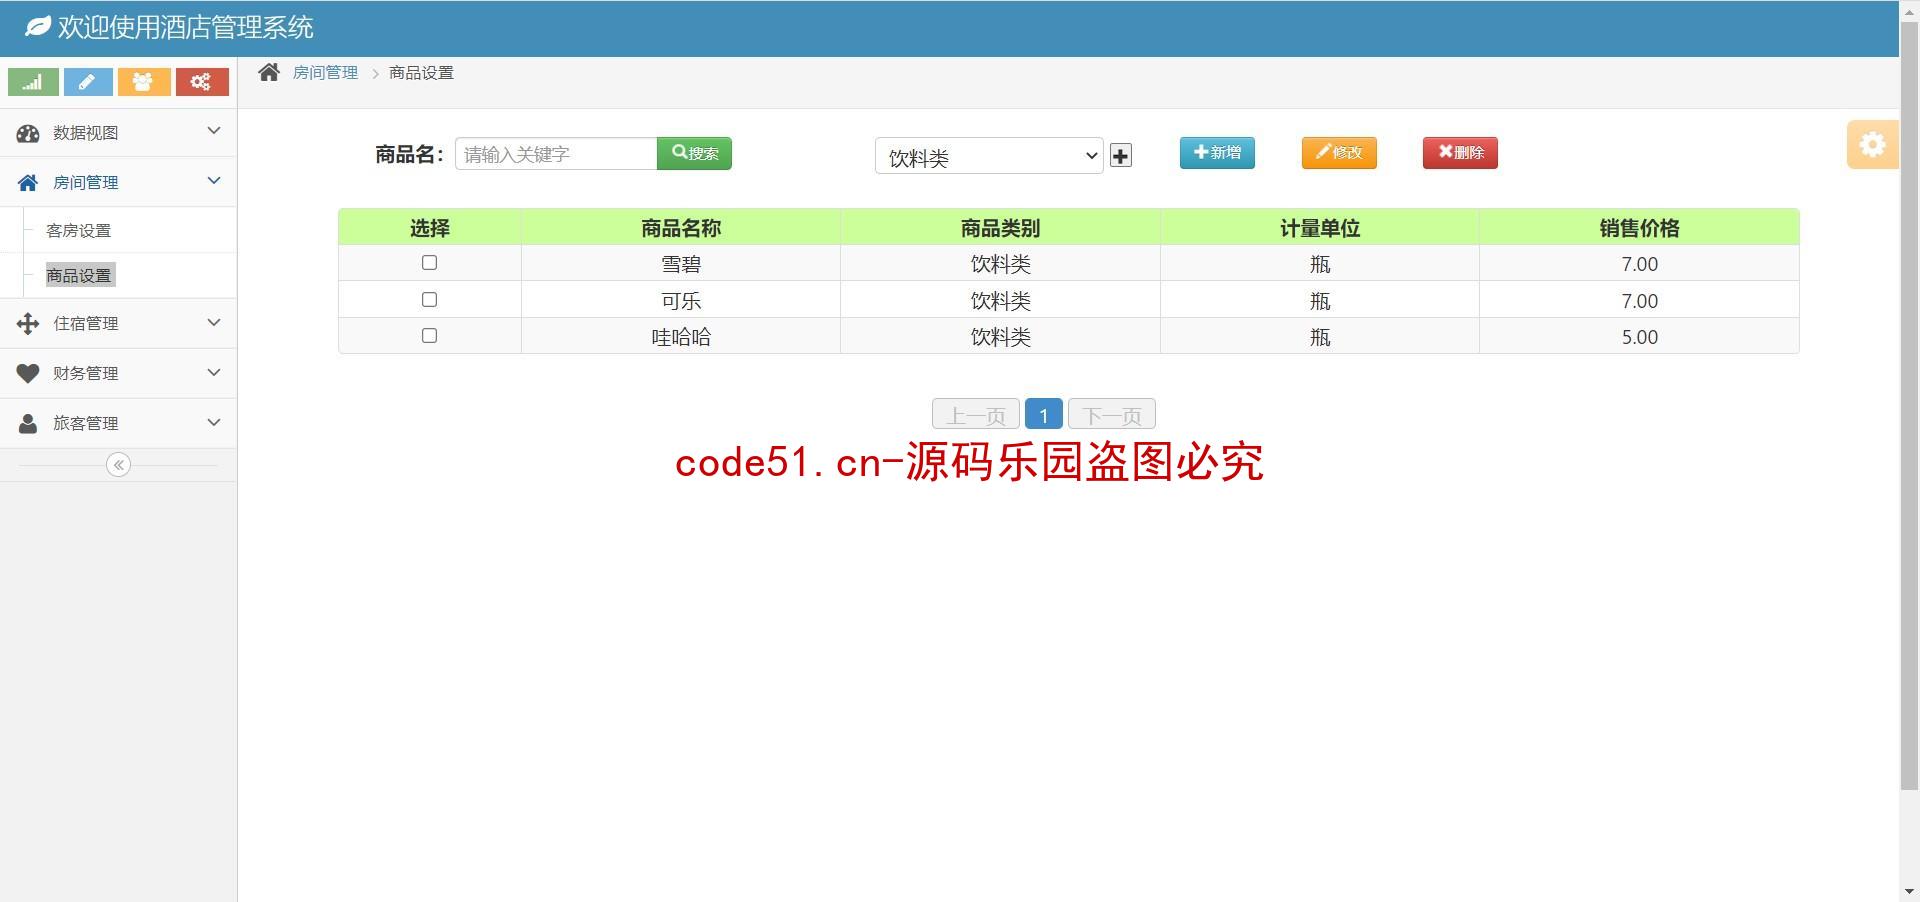
Task: Click the 5.00 price cell
Action: [x=1639, y=337]
